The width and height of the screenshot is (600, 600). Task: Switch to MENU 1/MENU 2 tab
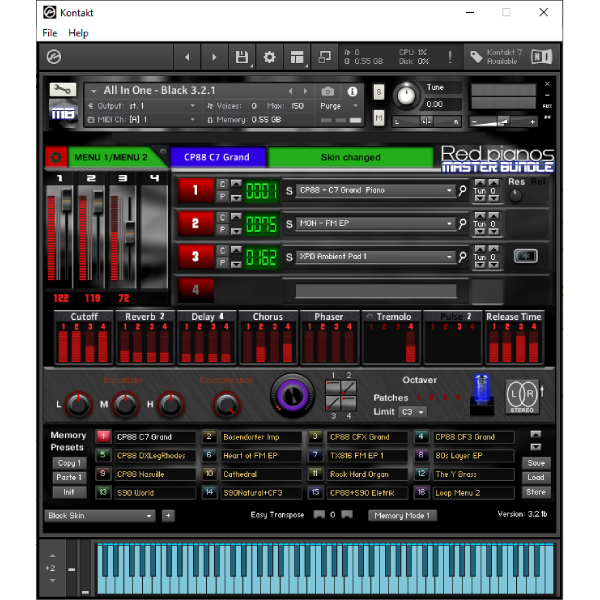pyautogui.click(x=111, y=157)
